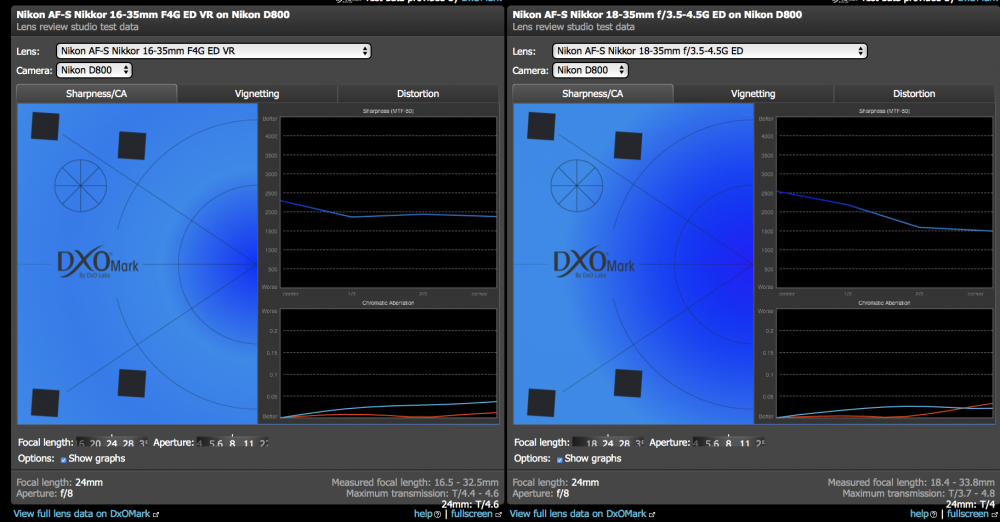Switch to Vignetting tab in 16-35mm panel

point(257,93)
